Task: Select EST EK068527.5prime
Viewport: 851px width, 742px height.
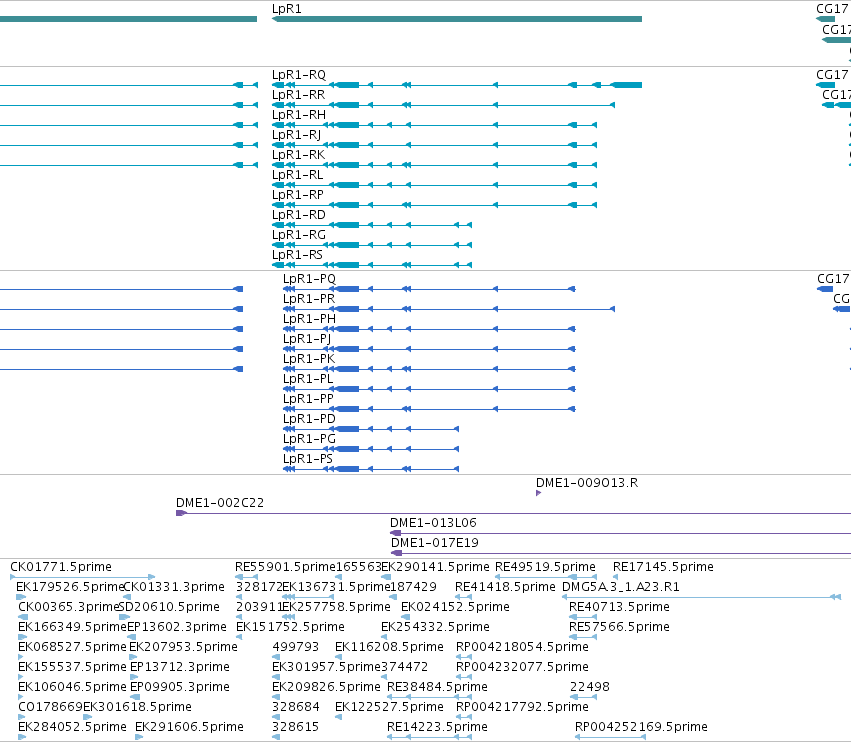Action: point(72,647)
